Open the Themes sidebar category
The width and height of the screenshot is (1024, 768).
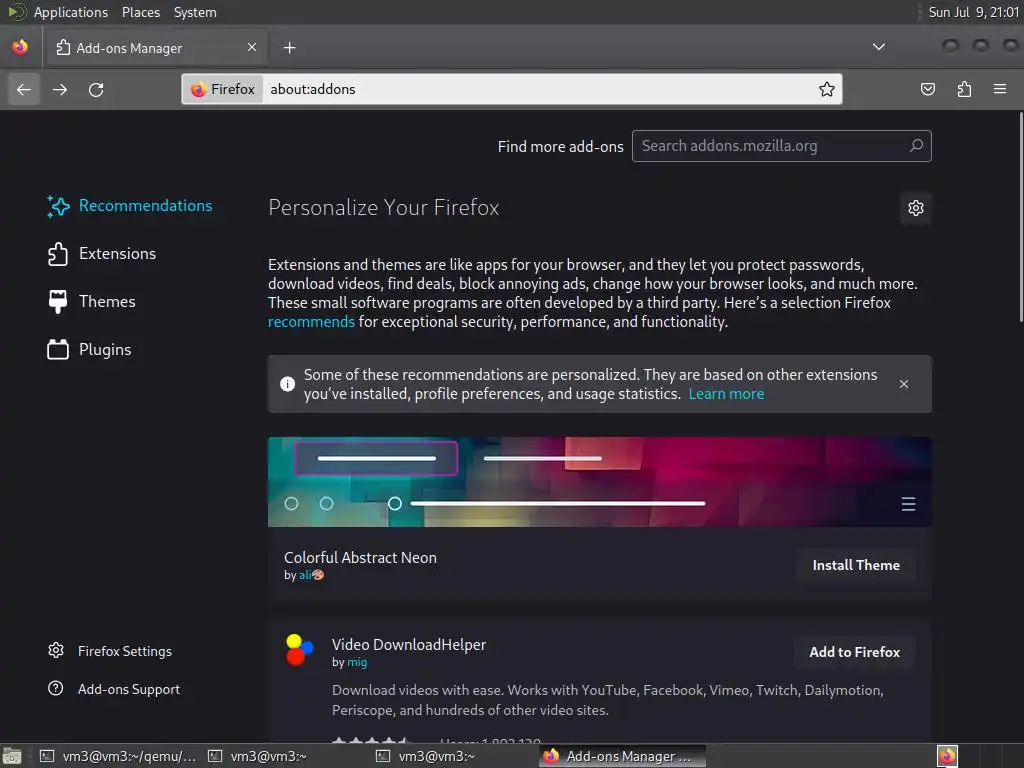click(x=91, y=302)
